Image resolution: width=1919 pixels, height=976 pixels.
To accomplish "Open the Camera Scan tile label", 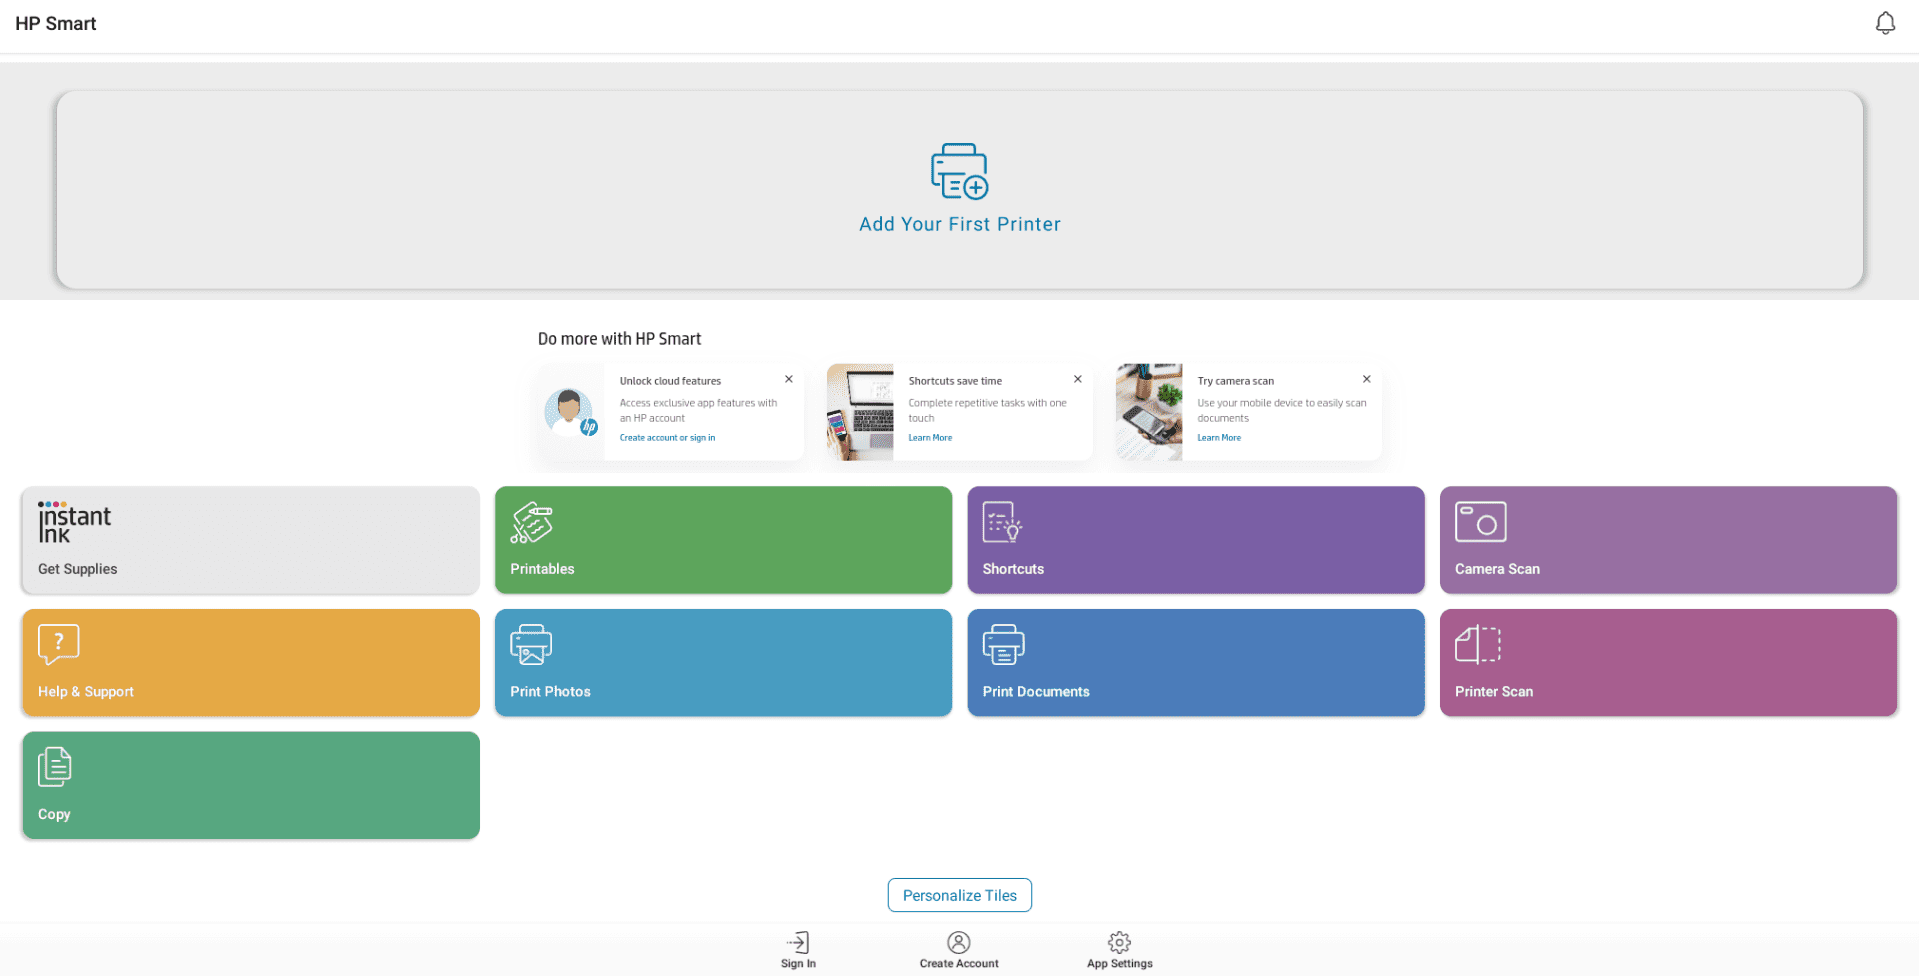I will 1497,569.
